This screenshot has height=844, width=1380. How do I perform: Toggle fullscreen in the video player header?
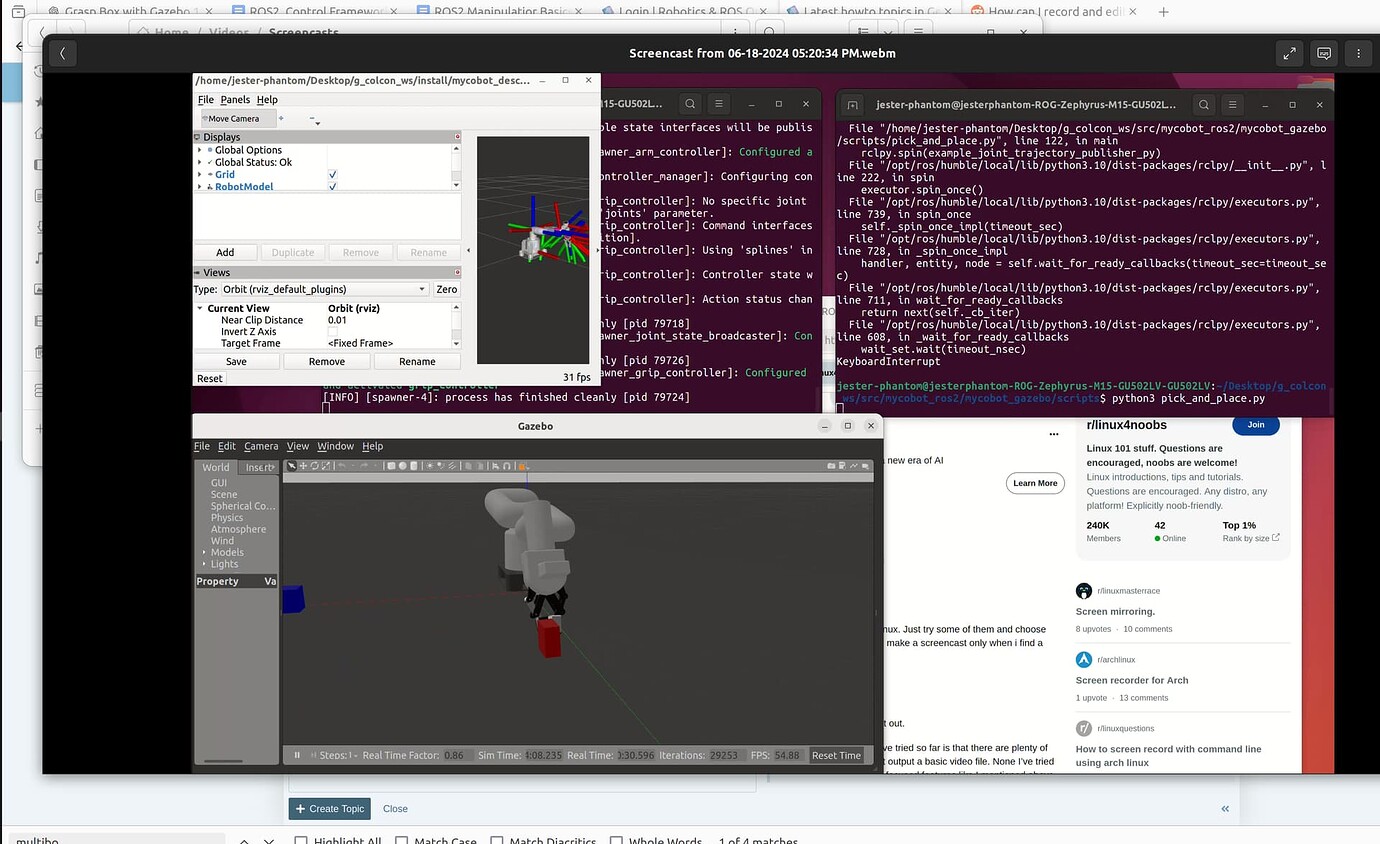click(x=1290, y=54)
